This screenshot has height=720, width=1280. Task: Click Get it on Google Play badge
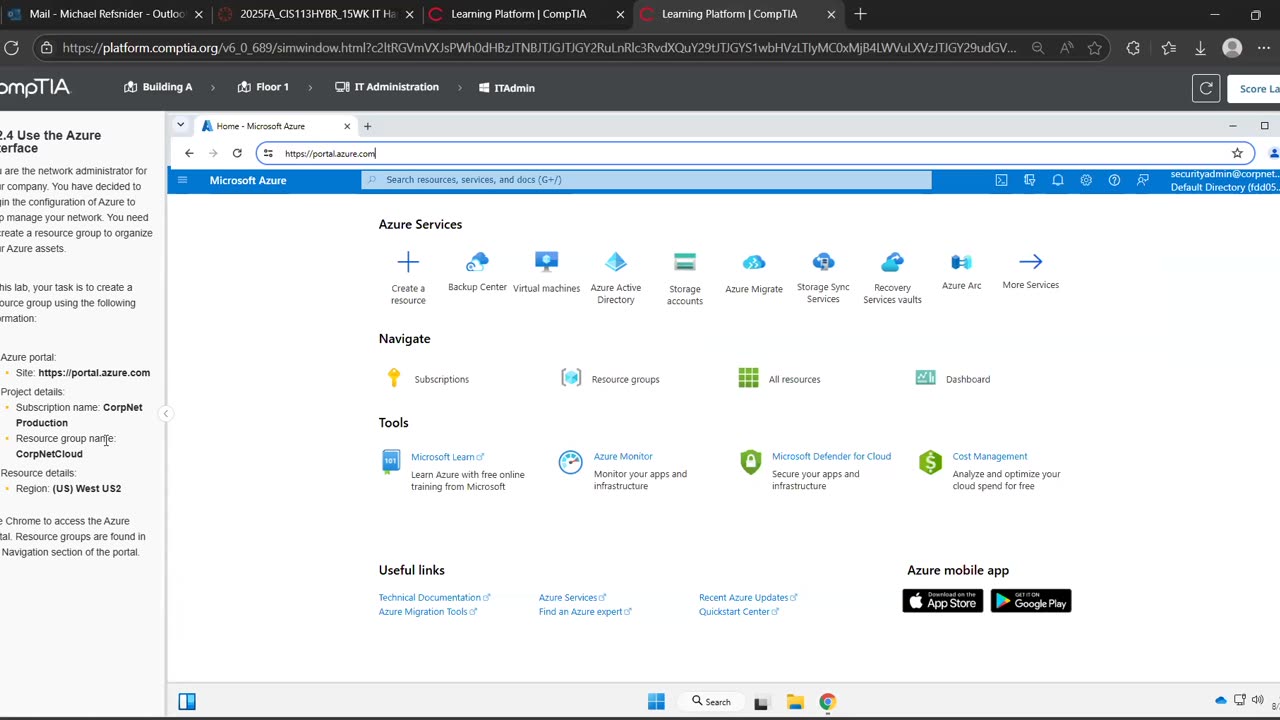[x=1031, y=600]
